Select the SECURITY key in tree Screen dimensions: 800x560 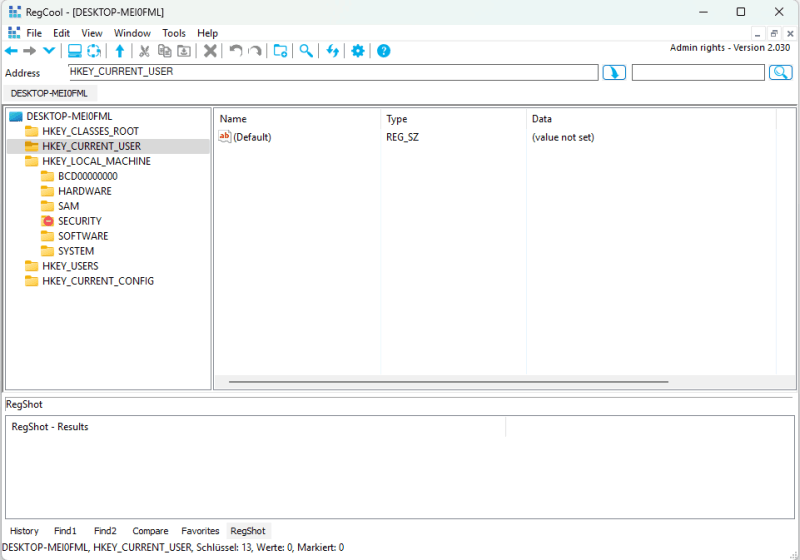79,221
